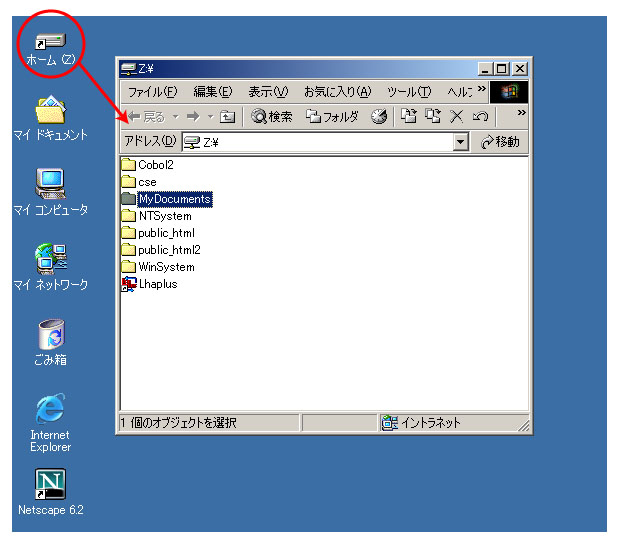Click the Windows logo throbber icon
Screen dimensions: 617x536
point(509,92)
